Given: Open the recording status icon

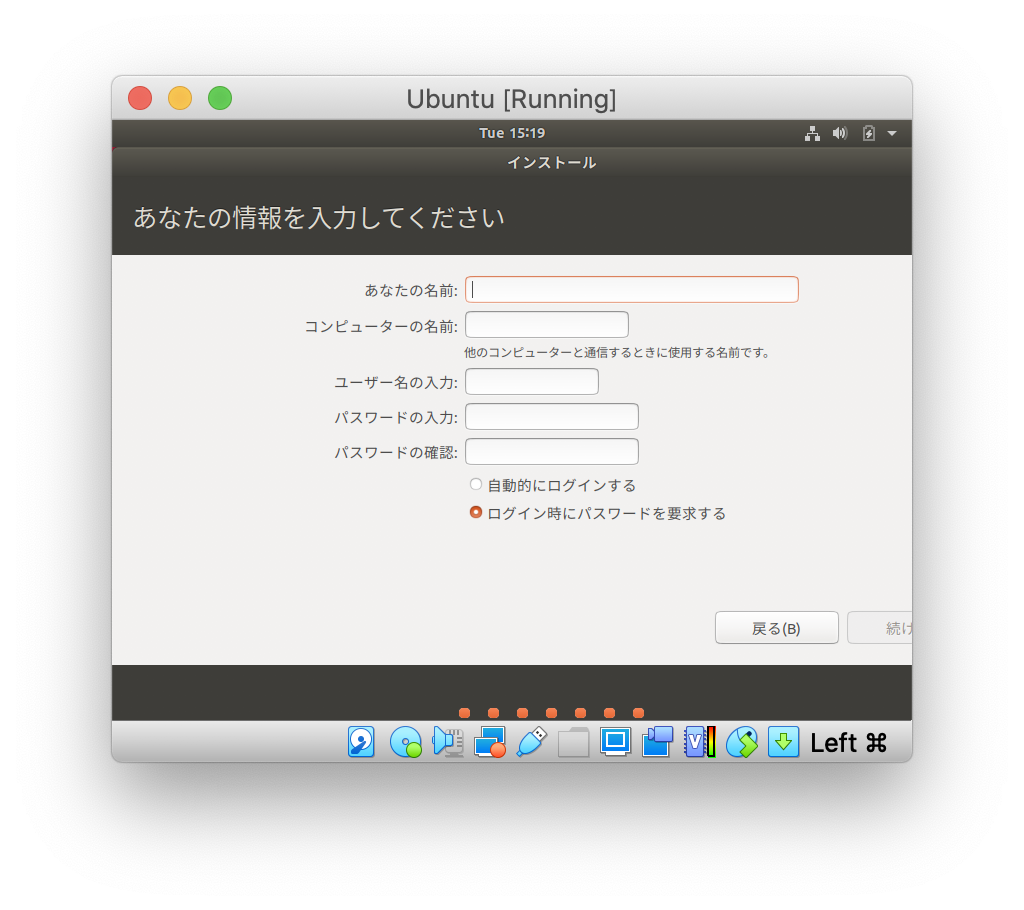Looking at the screenshot, I should (x=658, y=742).
